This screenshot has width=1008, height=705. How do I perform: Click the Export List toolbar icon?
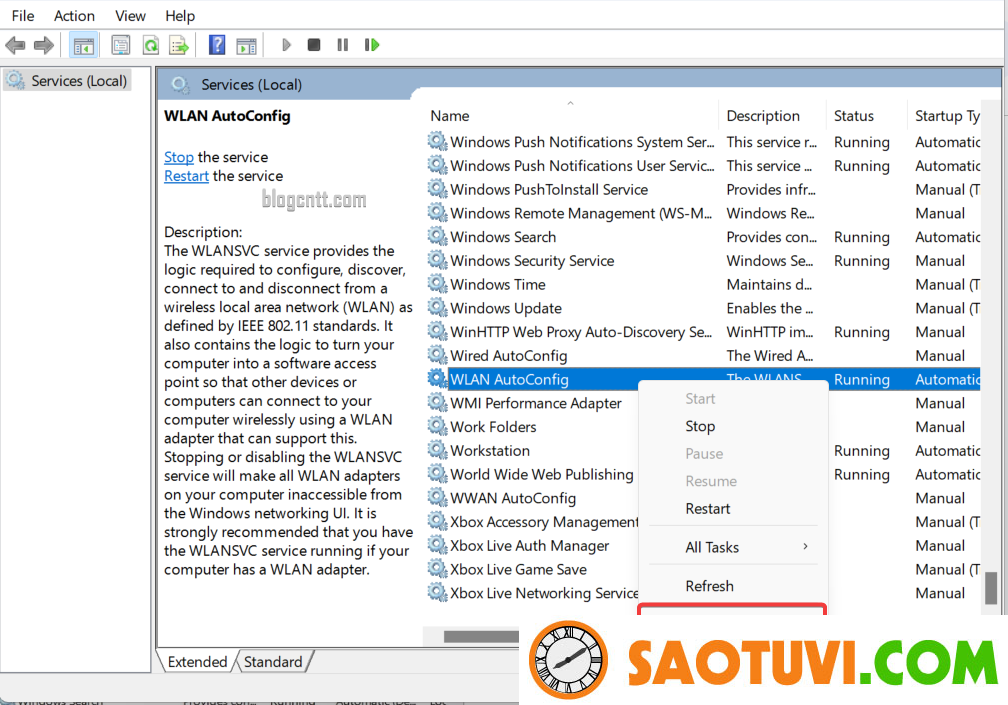tap(179, 45)
